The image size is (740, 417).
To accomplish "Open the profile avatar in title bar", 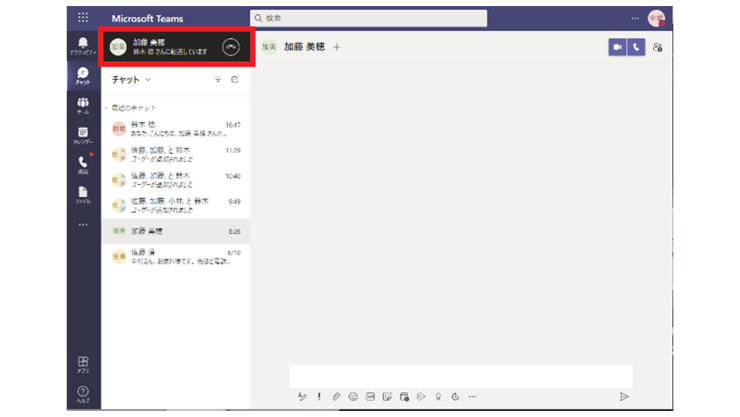I will tap(656, 18).
